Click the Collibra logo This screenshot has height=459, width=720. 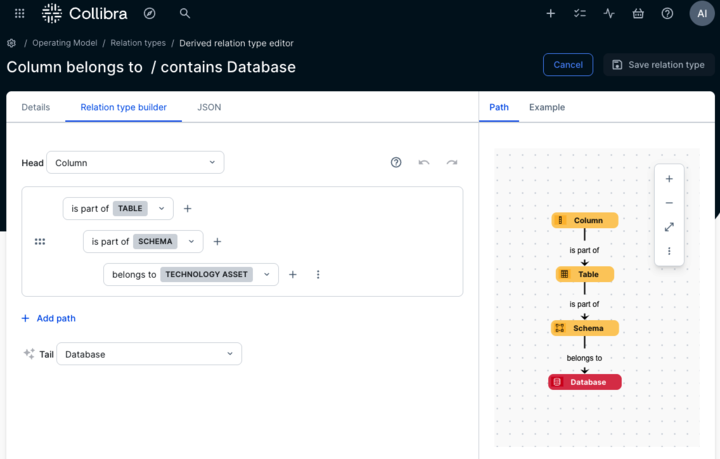click(84, 13)
